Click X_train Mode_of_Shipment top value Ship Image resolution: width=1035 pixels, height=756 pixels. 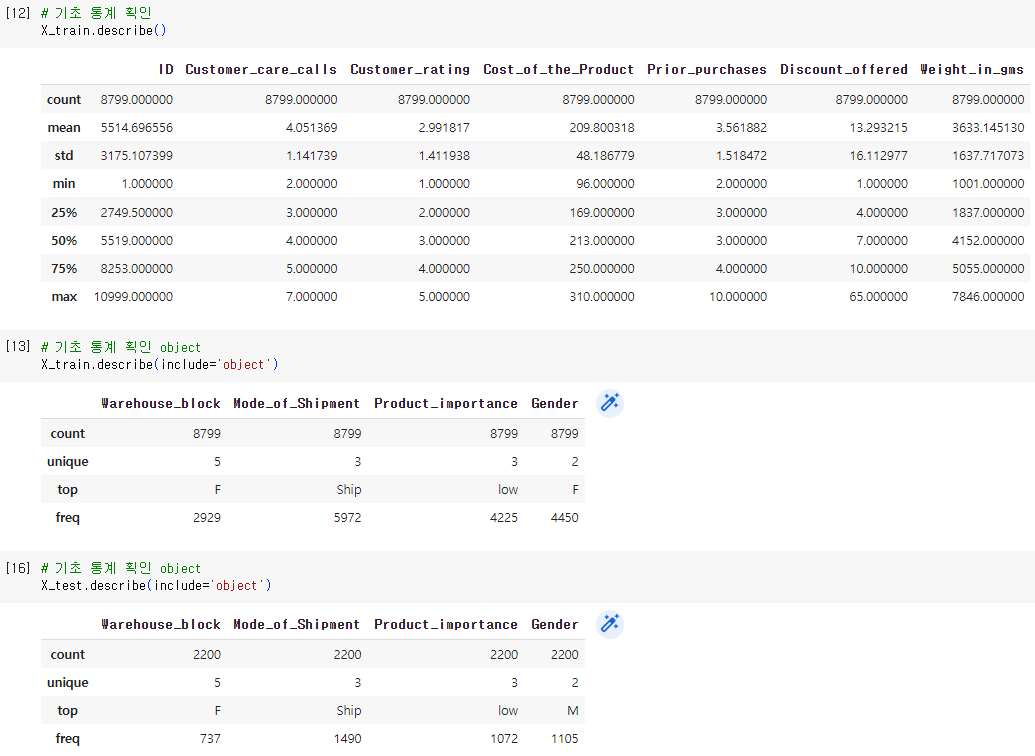click(x=349, y=490)
